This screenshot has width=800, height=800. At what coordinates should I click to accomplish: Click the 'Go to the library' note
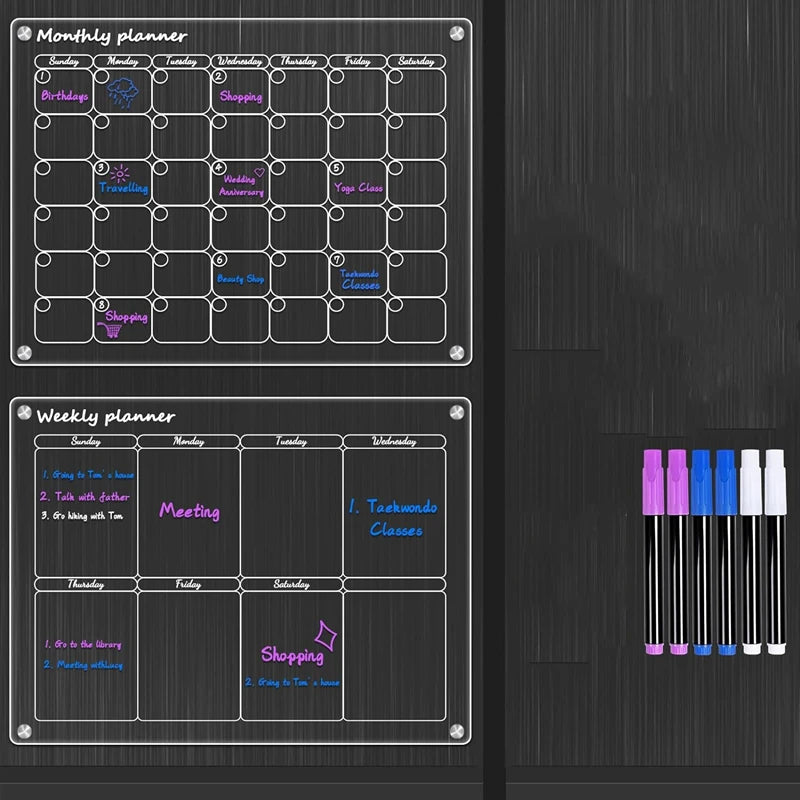tap(82, 645)
